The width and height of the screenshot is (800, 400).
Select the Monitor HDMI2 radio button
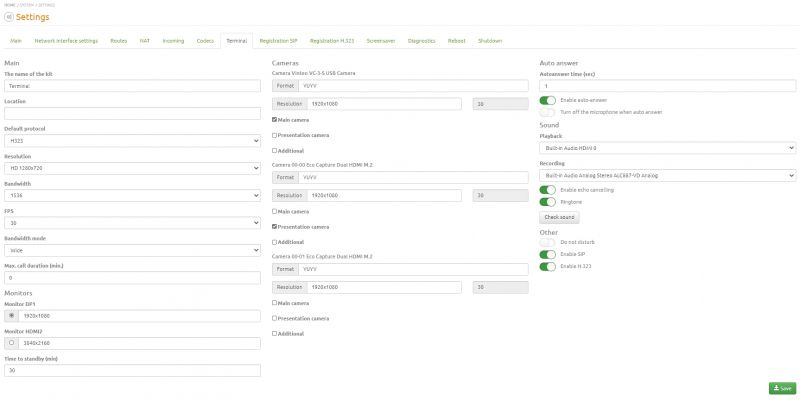[x=11, y=343]
